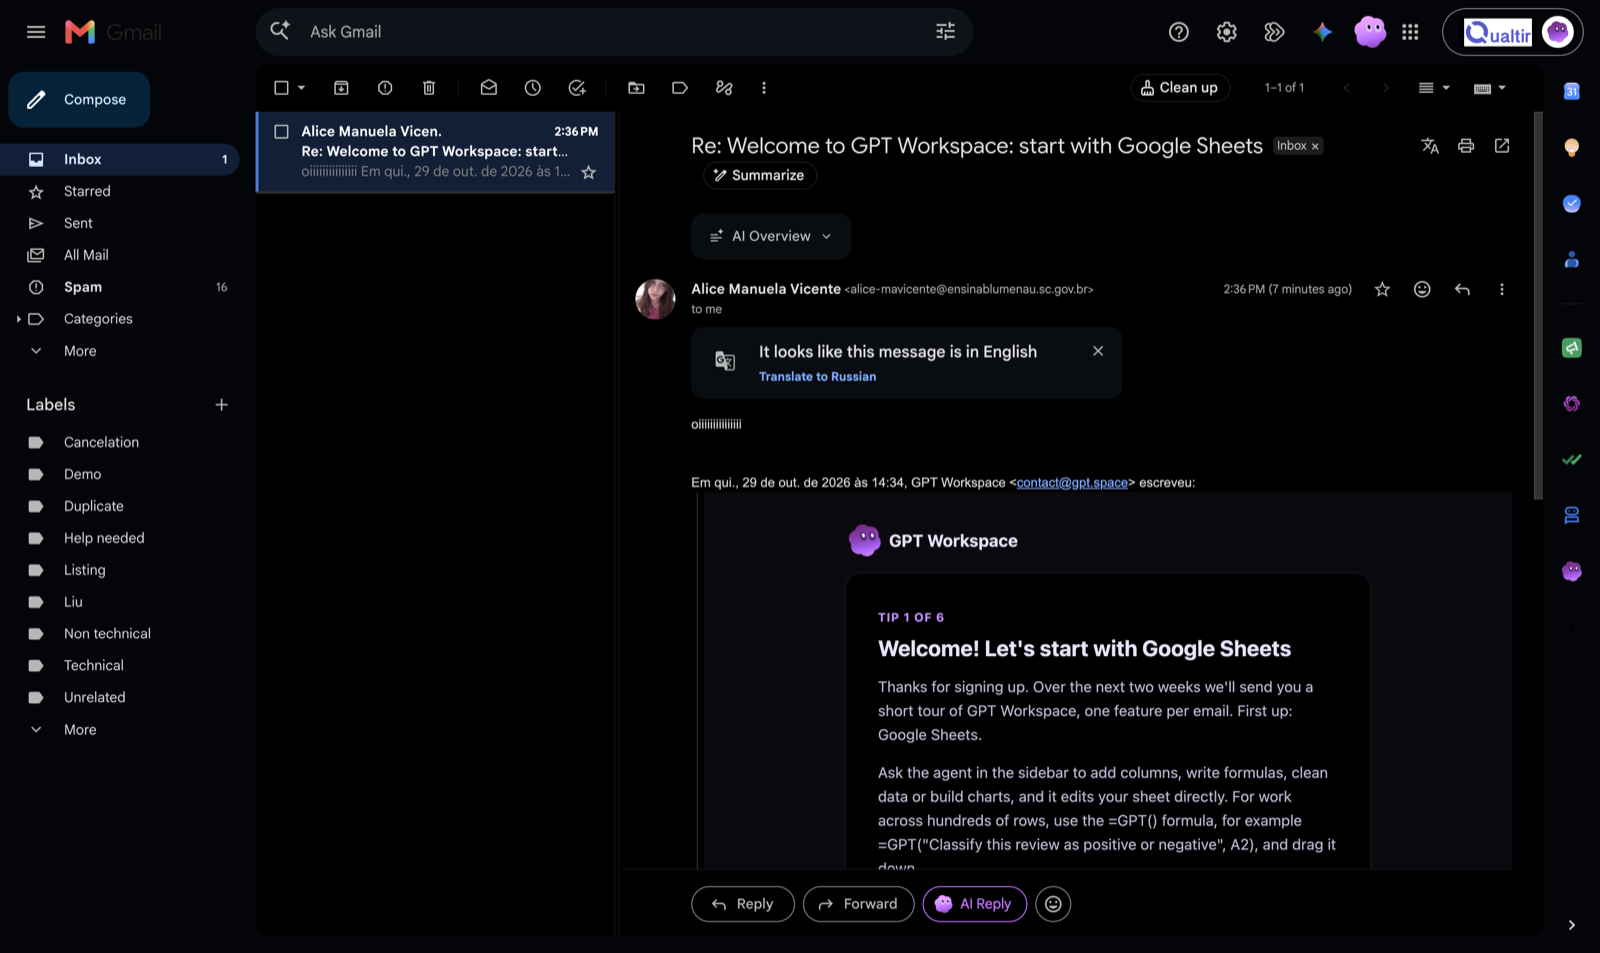Add an emoji reaction in the message header

tap(1422, 289)
